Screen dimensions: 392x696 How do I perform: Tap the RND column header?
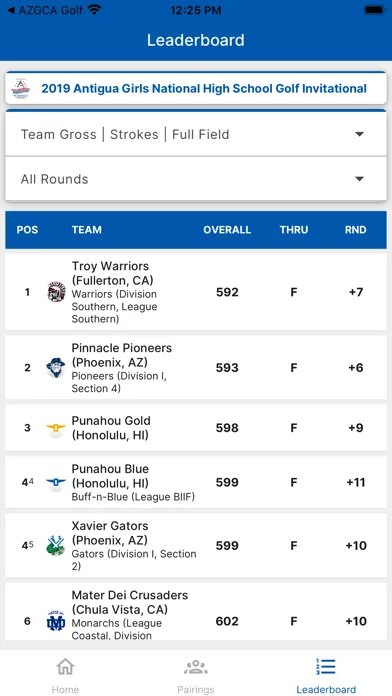pyautogui.click(x=356, y=230)
